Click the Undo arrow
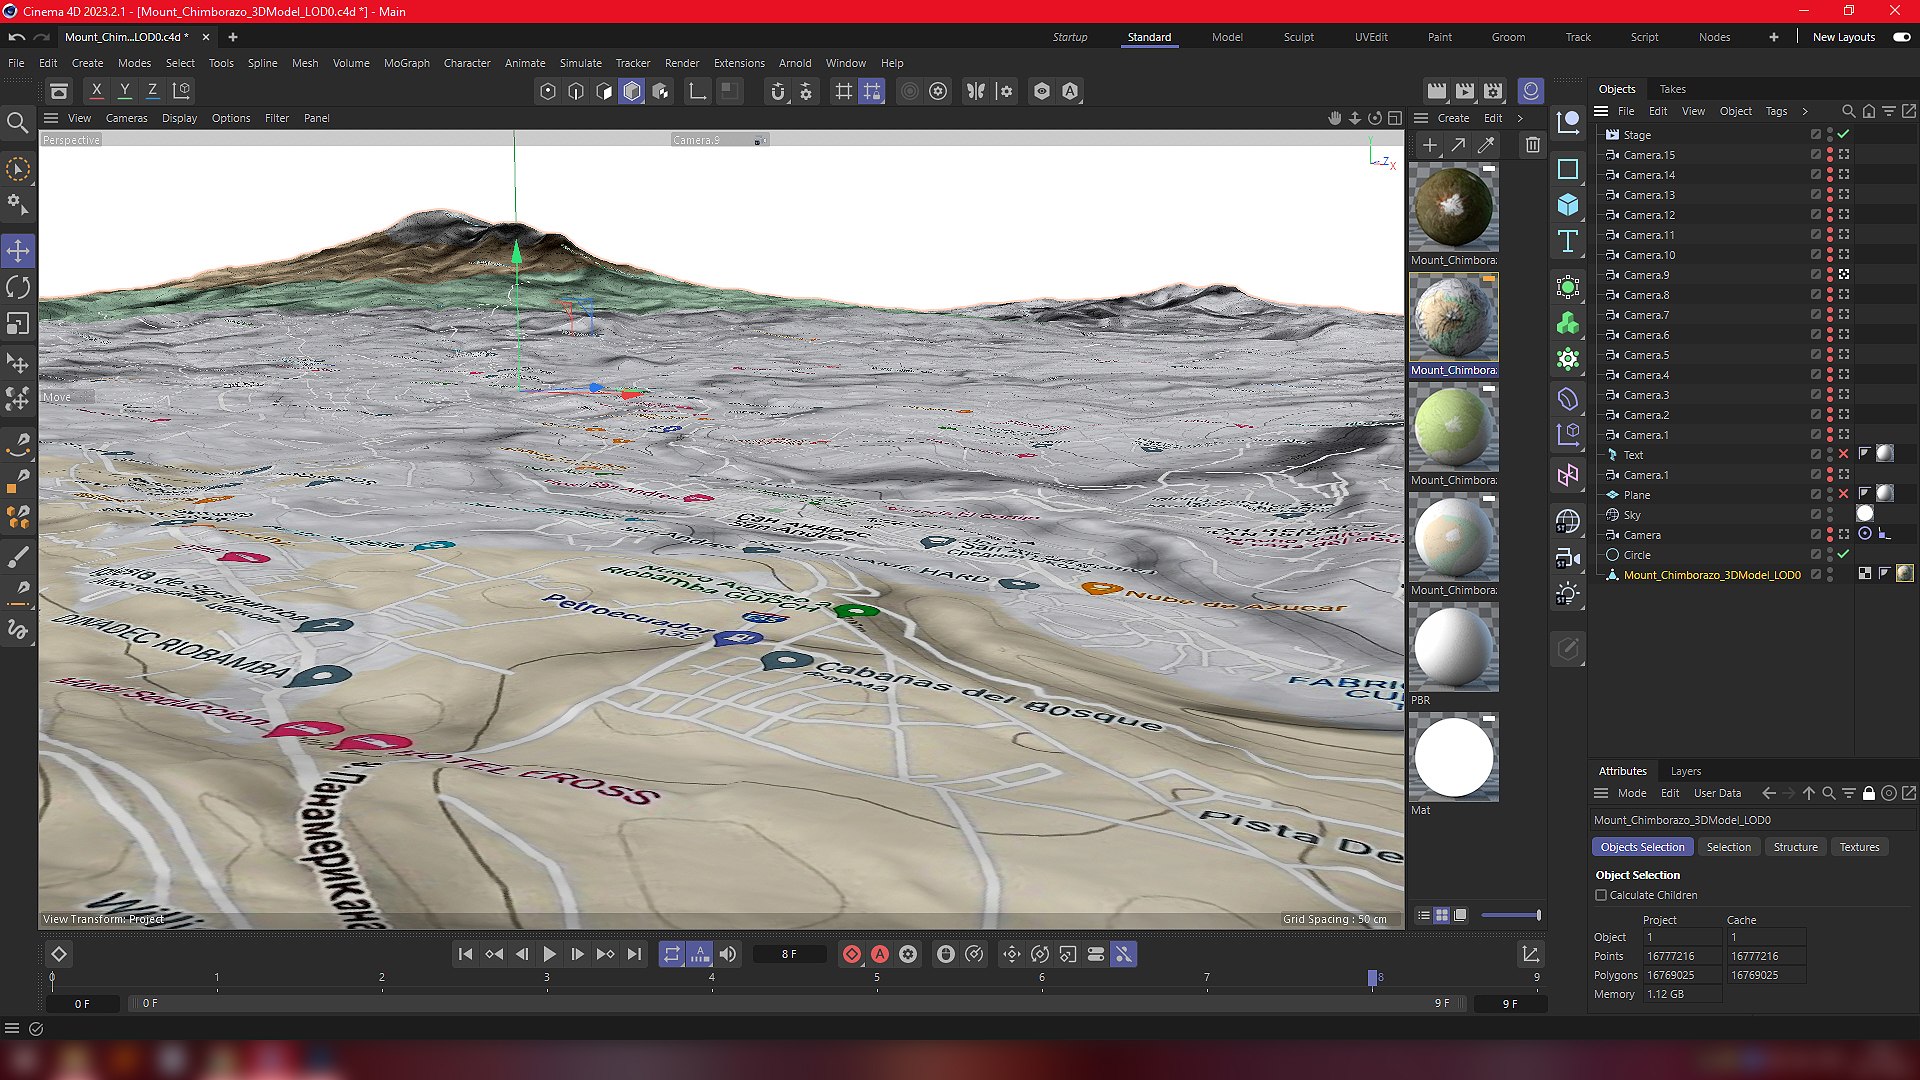This screenshot has height=1080, width=1920. [x=17, y=37]
